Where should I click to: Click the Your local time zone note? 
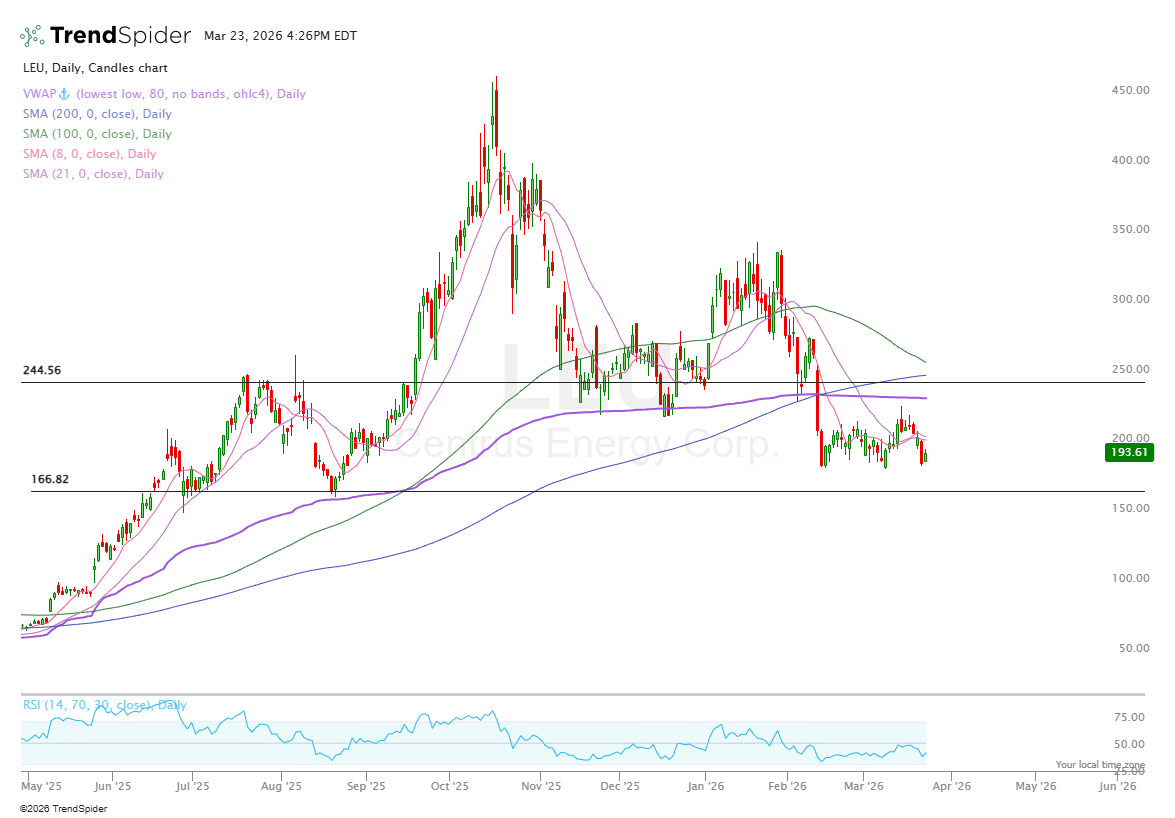coord(1100,765)
